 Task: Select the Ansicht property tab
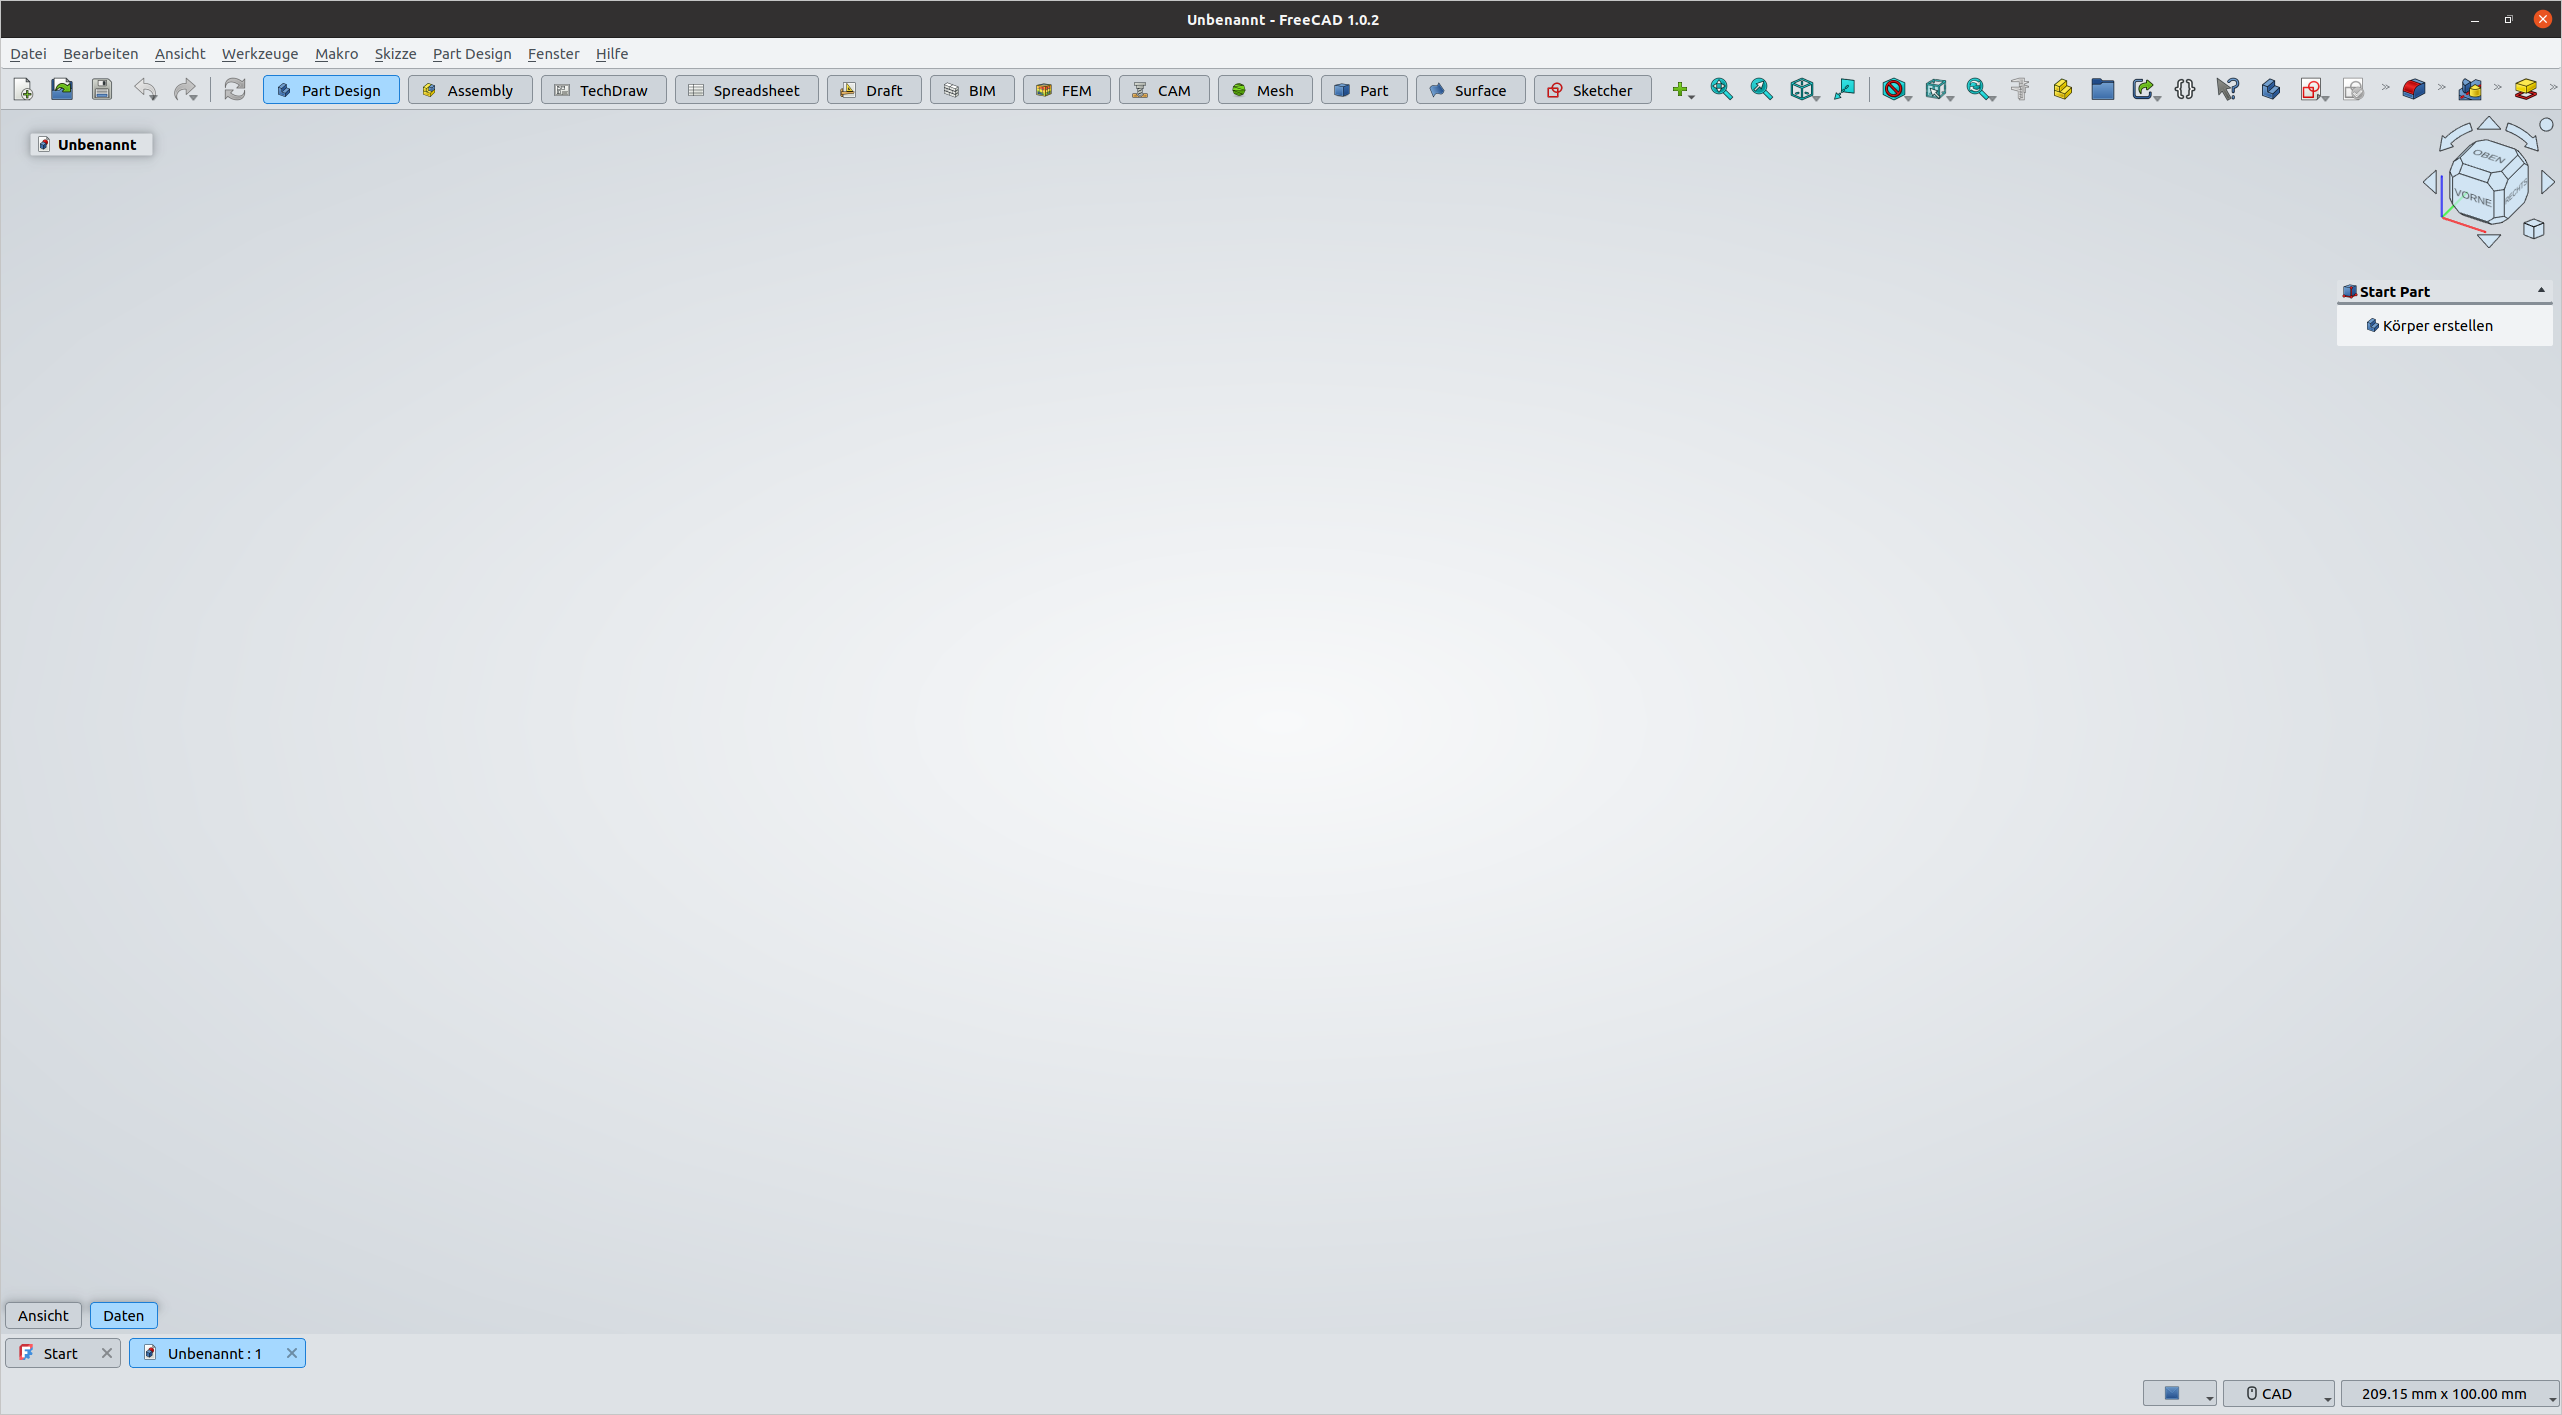pyautogui.click(x=43, y=1315)
